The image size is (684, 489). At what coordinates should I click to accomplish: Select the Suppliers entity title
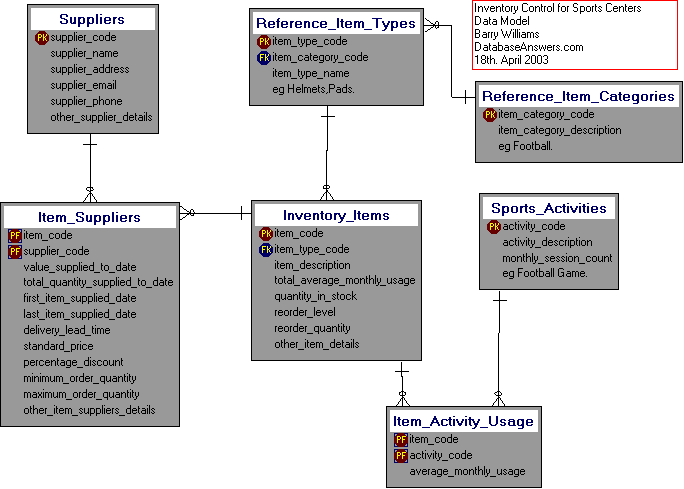point(92,19)
